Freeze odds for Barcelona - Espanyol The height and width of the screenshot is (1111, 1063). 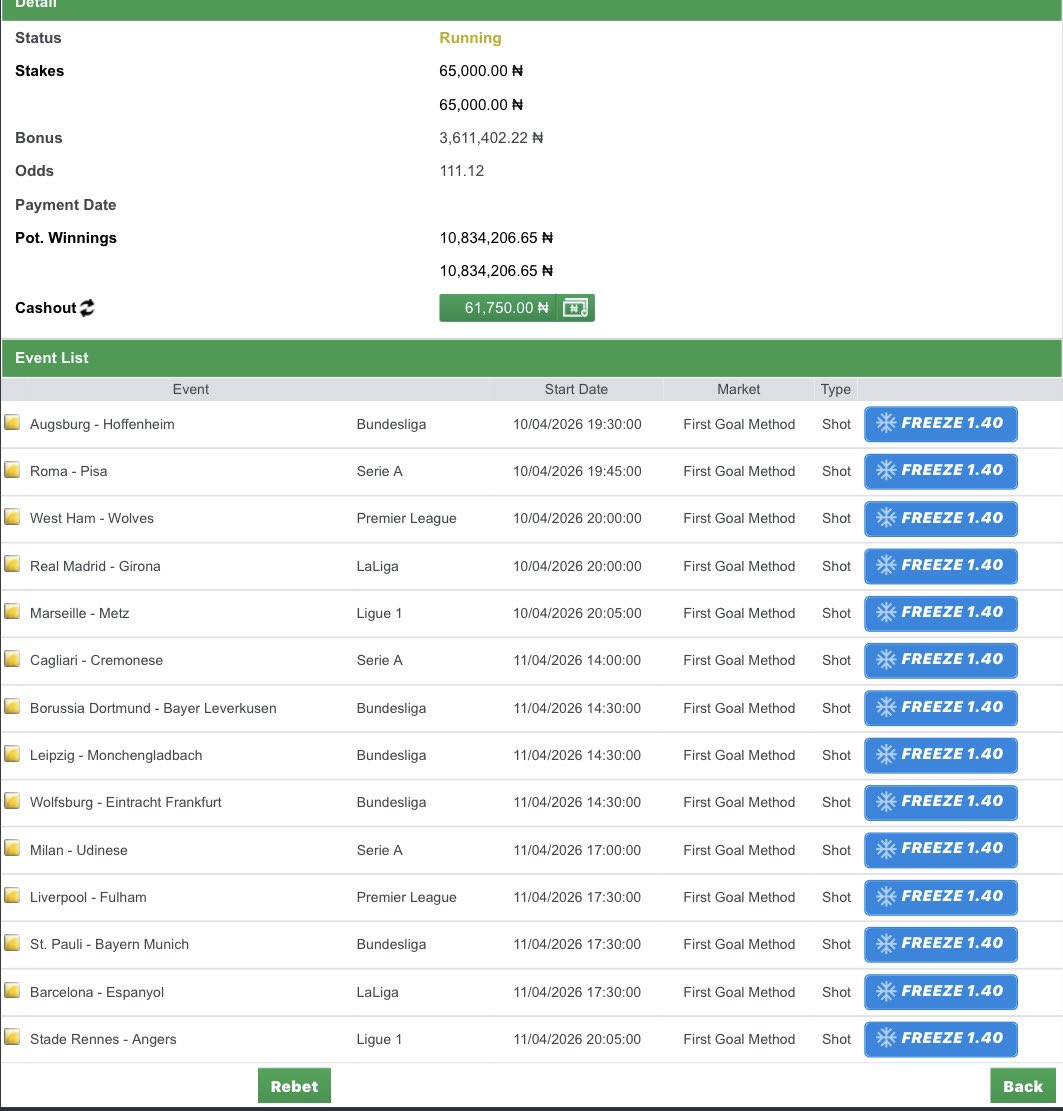coord(941,992)
